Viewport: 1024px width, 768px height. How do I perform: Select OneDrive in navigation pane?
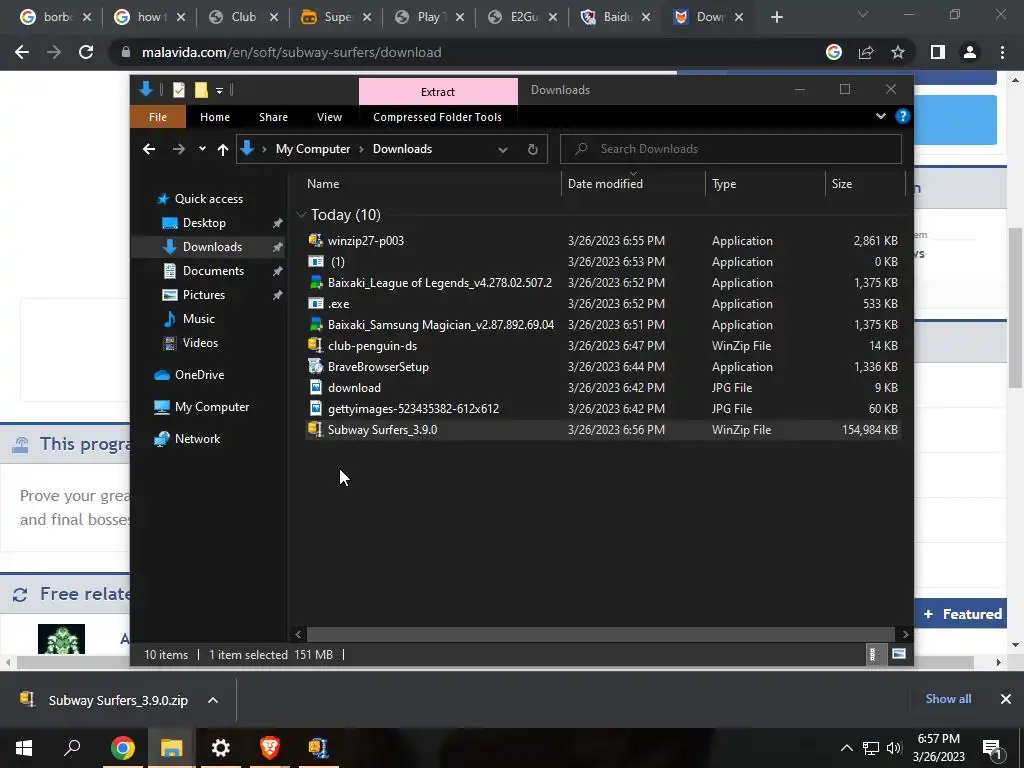point(199,375)
